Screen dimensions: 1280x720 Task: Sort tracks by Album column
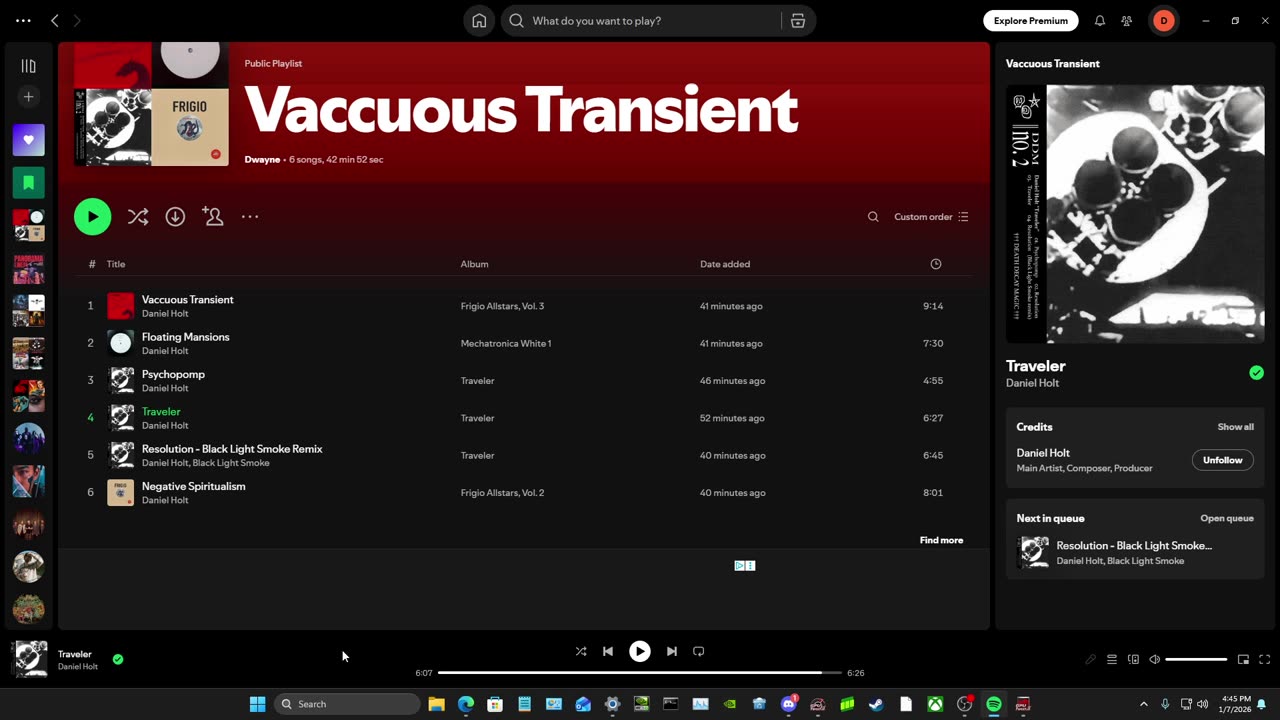coord(475,264)
